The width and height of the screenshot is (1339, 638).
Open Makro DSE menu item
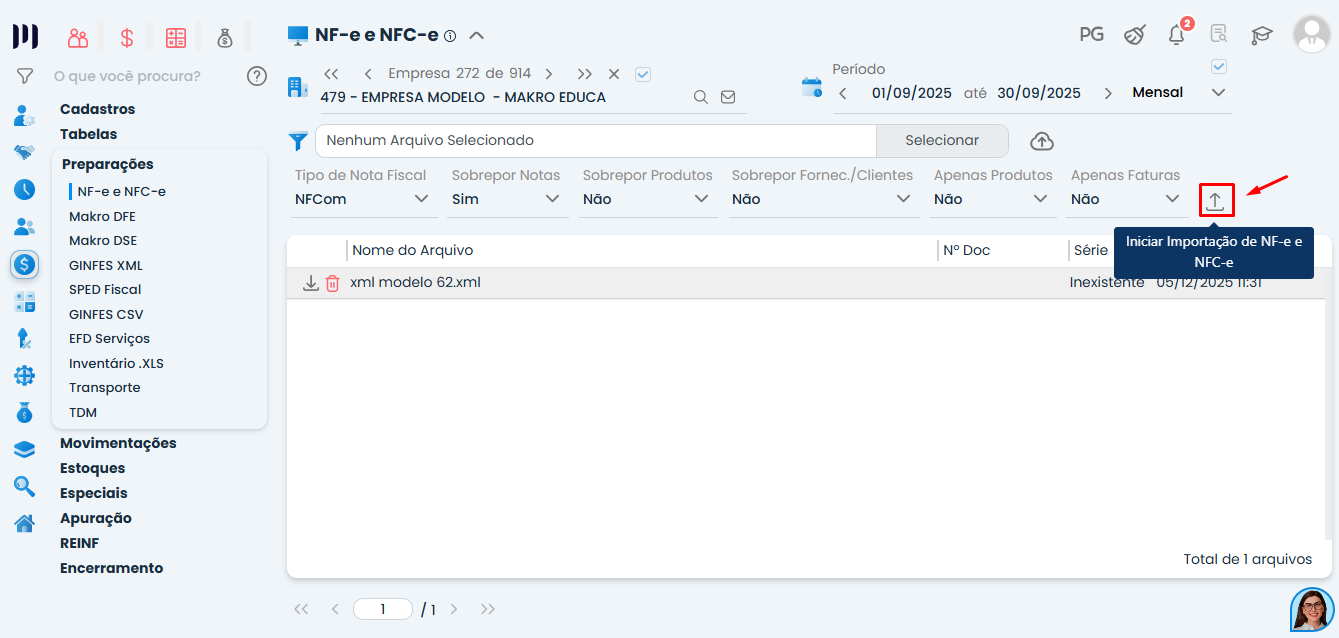tap(103, 241)
